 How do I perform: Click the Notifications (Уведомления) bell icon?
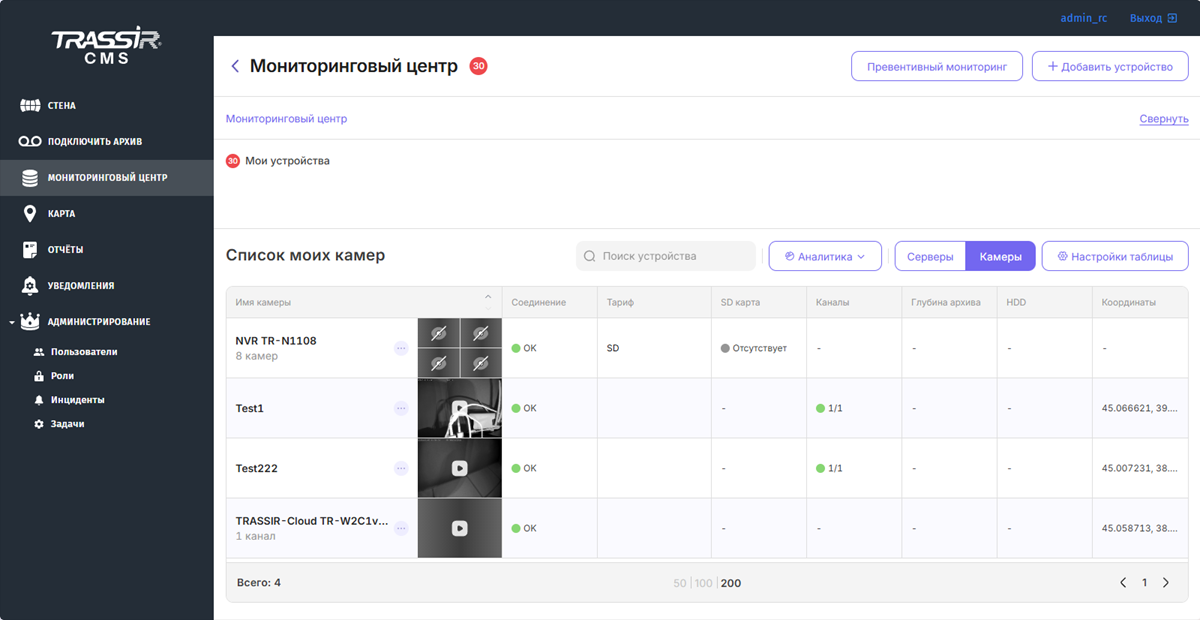(30, 286)
